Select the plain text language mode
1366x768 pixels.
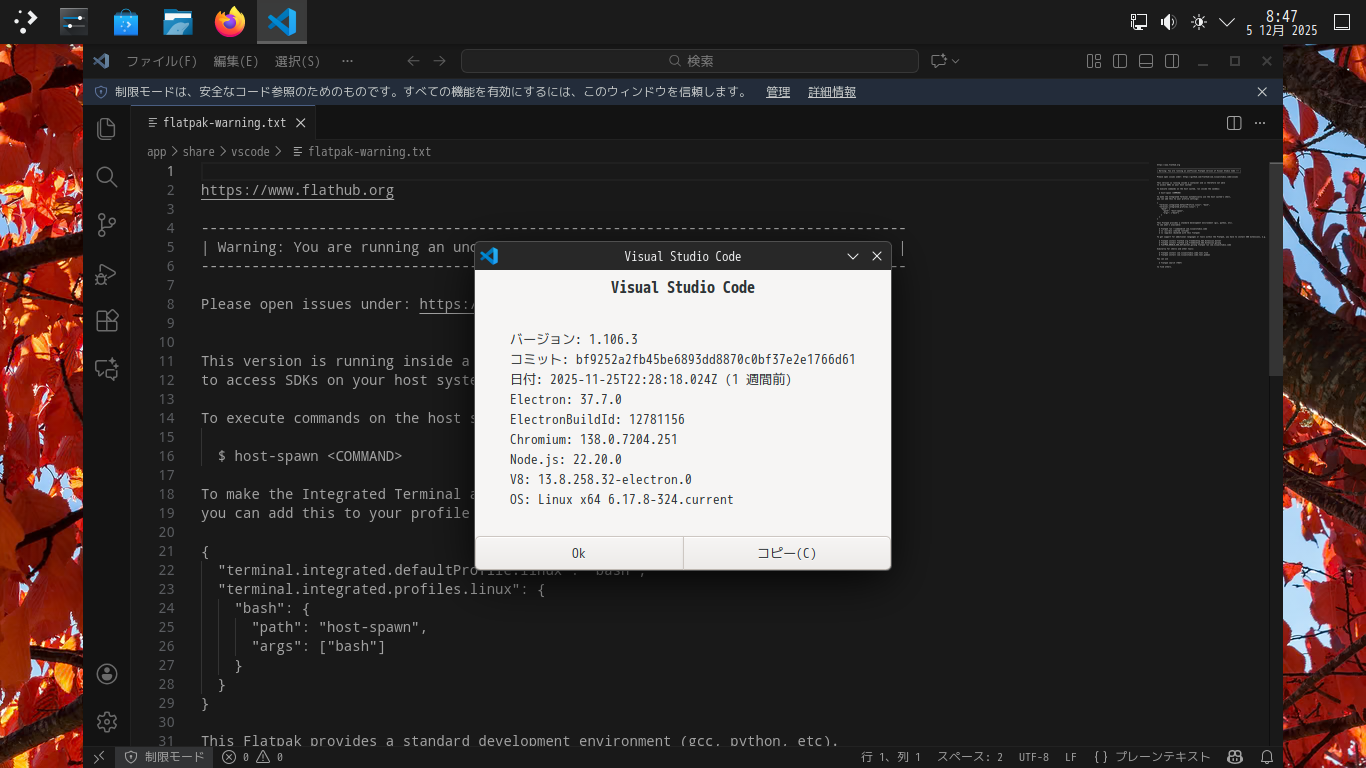[1152, 757]
